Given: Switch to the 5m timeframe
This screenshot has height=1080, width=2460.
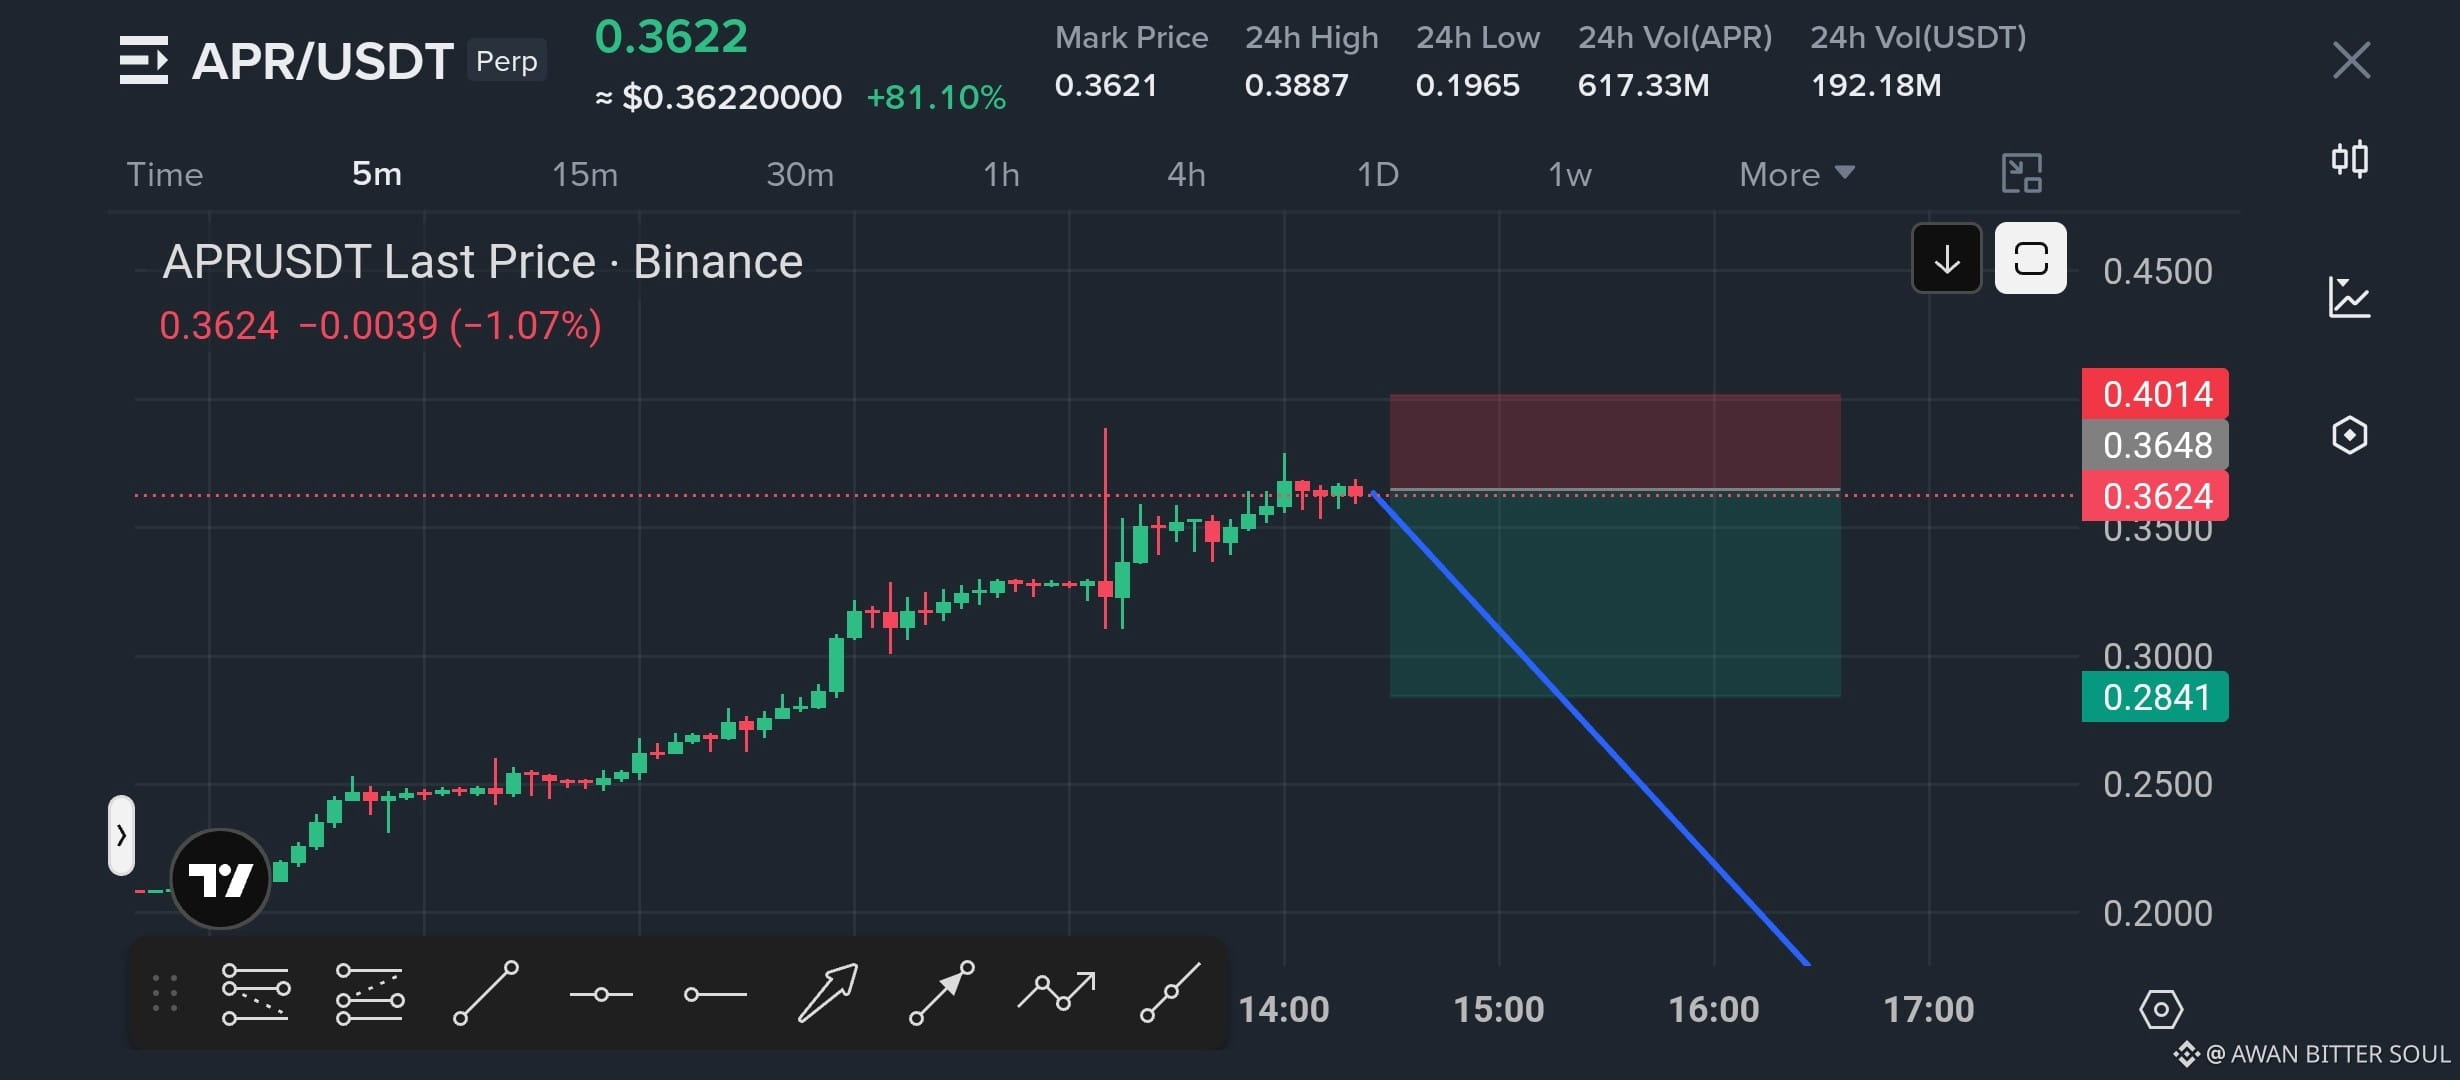Looking at the screenshot, I should point(377,174).
